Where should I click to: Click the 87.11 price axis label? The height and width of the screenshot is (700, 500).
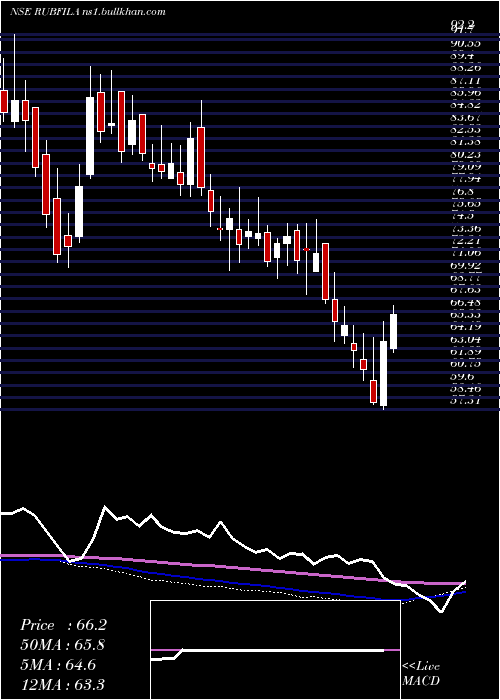pyautogui.click(x=464, y=81)
